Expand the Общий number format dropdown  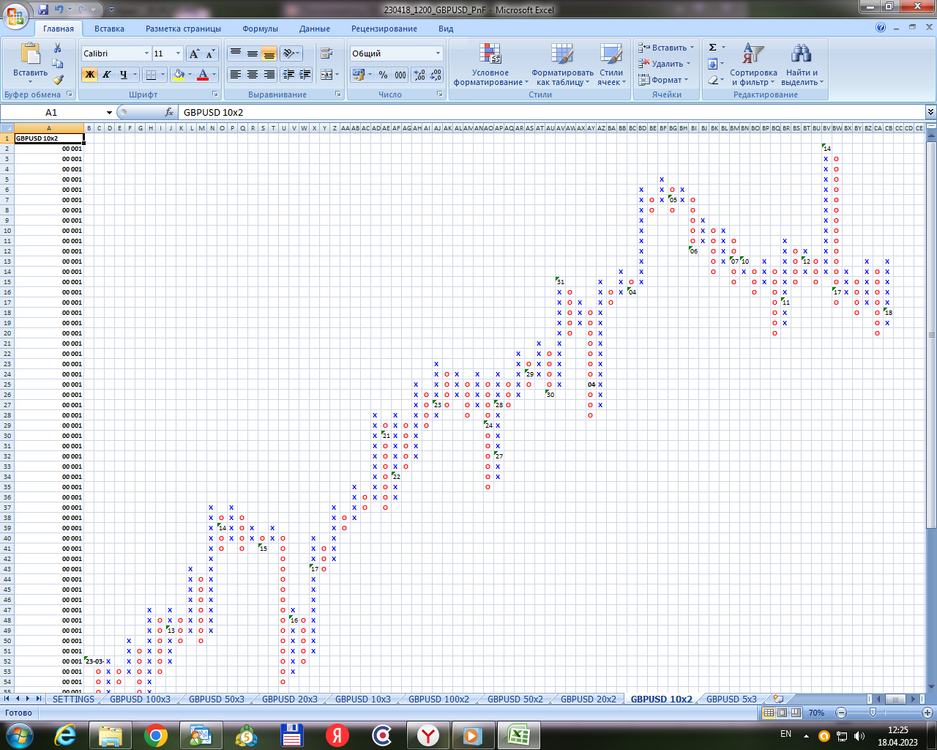438,54
